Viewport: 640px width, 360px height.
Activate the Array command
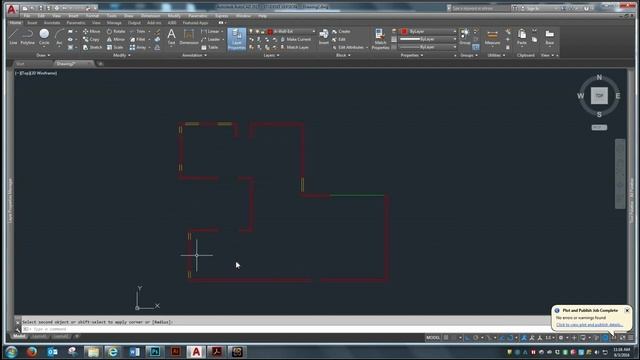[138, 47]
